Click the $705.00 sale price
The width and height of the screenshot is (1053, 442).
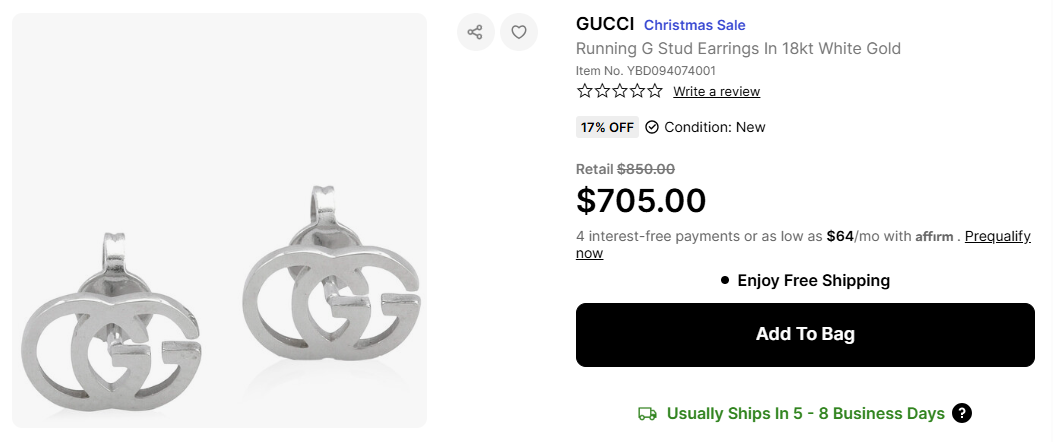(x=641, y=200)
